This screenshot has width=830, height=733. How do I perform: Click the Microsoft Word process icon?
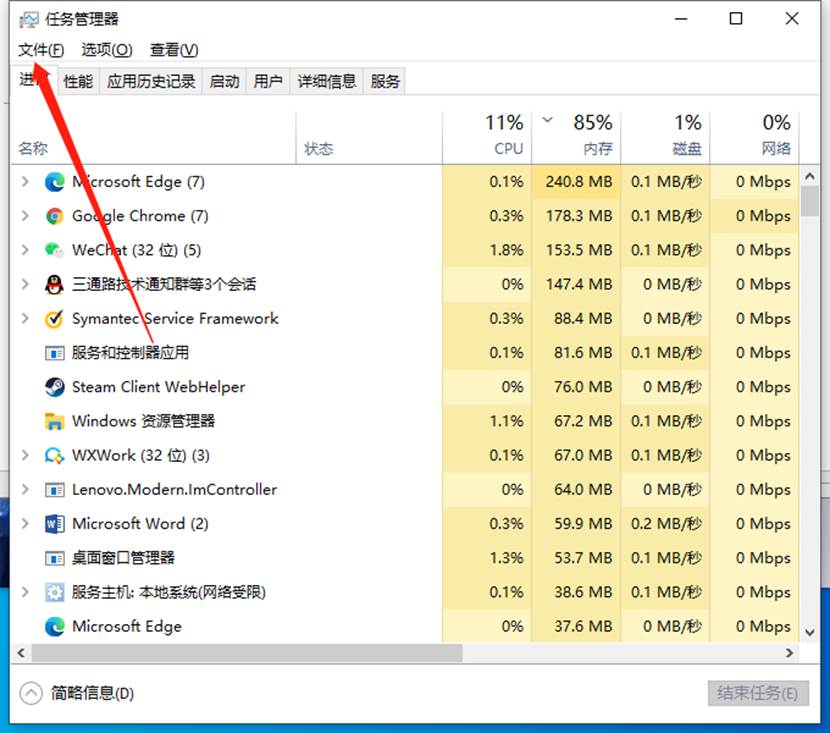55,523
